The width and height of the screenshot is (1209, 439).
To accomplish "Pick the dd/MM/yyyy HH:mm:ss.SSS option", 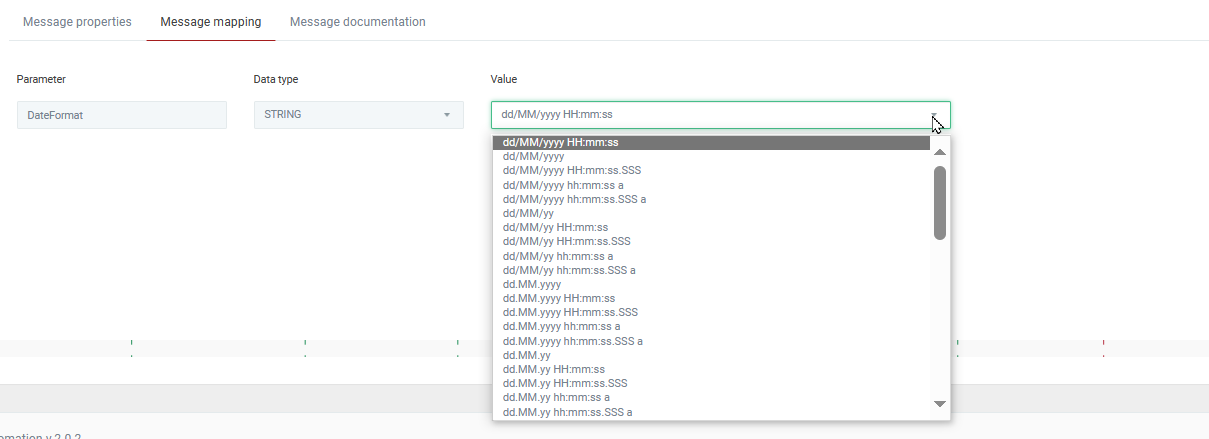I will tap(571, 171).
